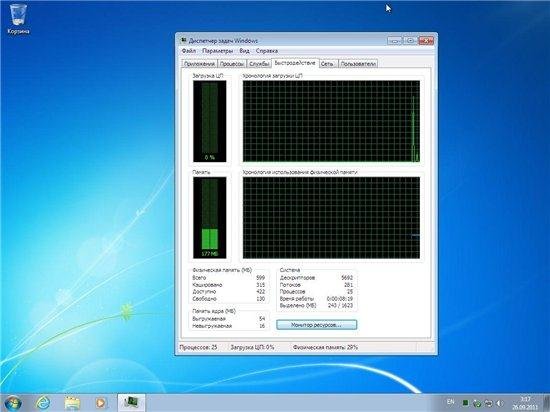Click the Выгружаемая kernel memory label
Viewport: 550px width, 412px height.
point(209,319)
